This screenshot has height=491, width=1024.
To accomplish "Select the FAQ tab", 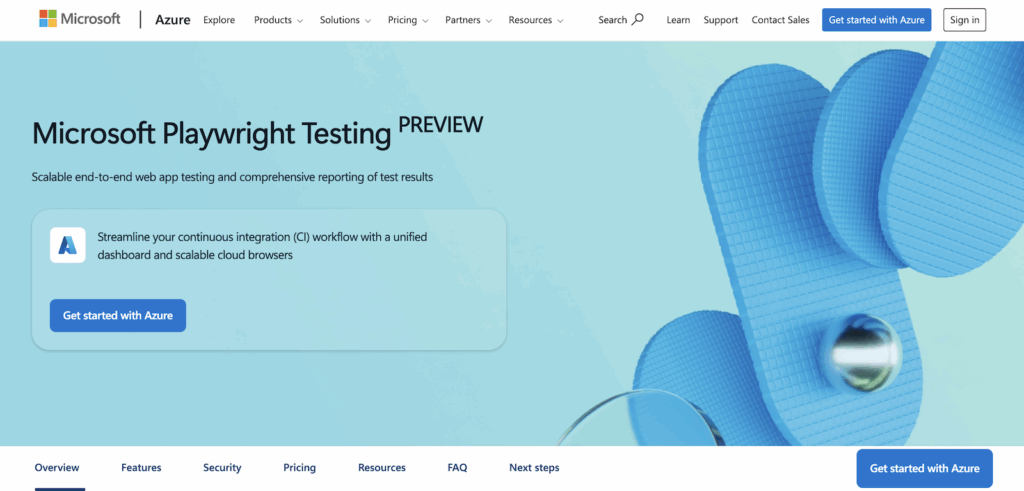I will (x=457, y=467).
